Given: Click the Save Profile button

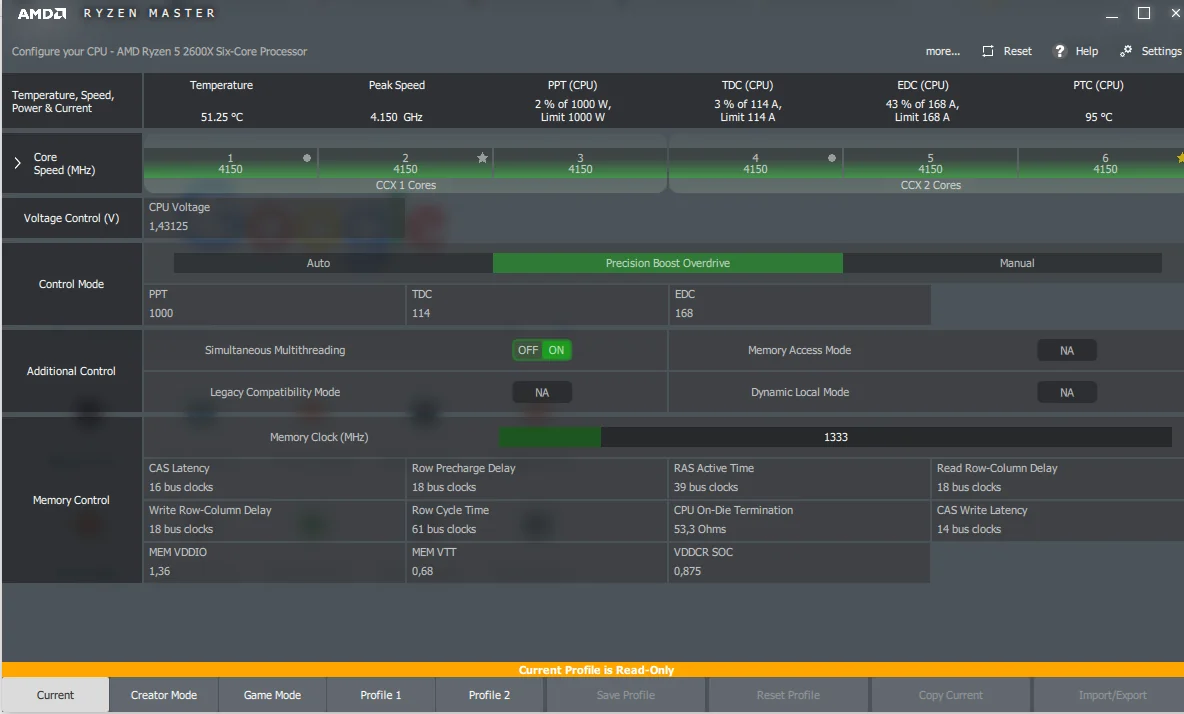Looking at the screenshot, I should [625, 695].
